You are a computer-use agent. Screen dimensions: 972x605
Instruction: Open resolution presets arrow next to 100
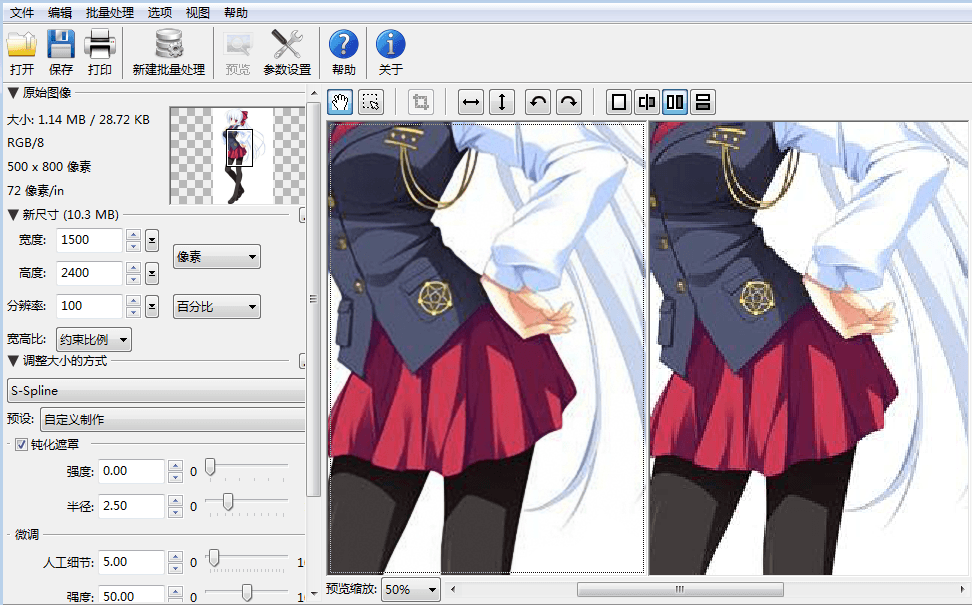point(152,306)
